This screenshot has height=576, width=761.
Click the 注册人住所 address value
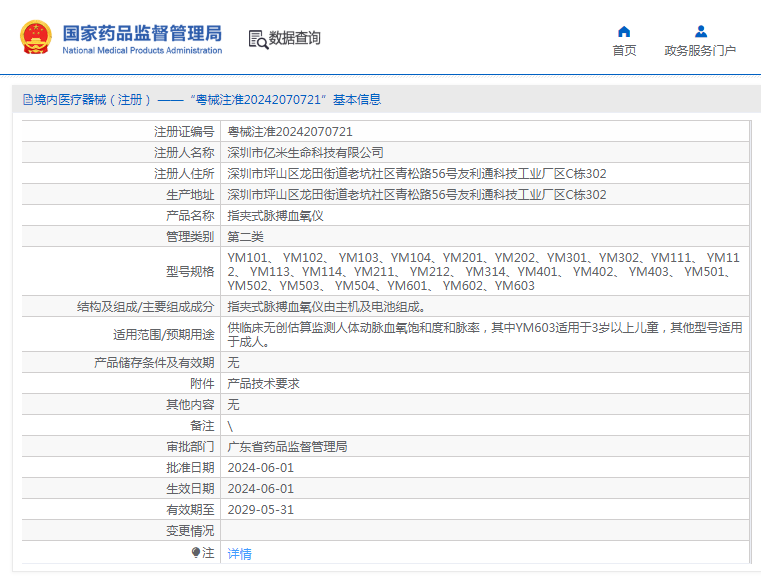pyautogui.click(x=417, y=174)
